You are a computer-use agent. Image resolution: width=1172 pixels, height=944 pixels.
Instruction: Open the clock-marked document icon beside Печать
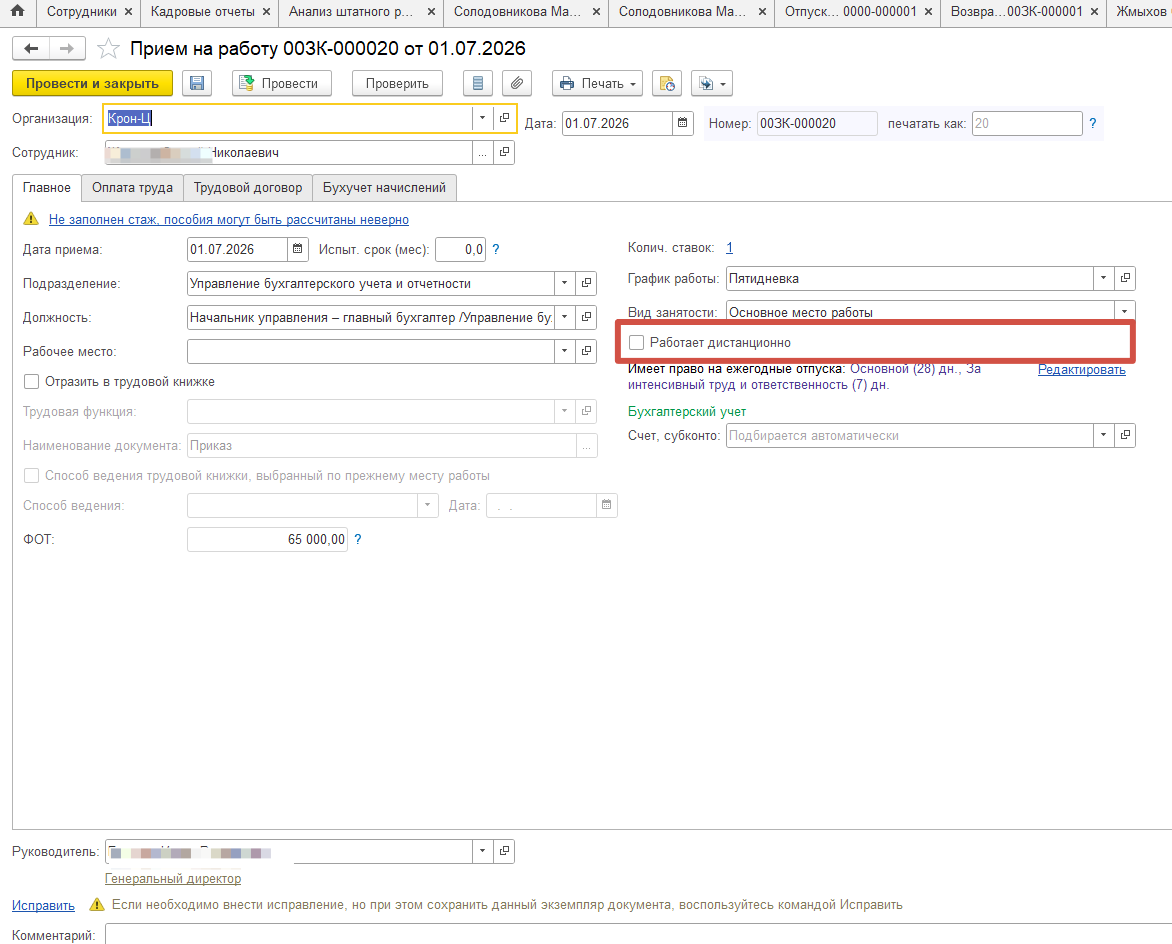point(667,83)
